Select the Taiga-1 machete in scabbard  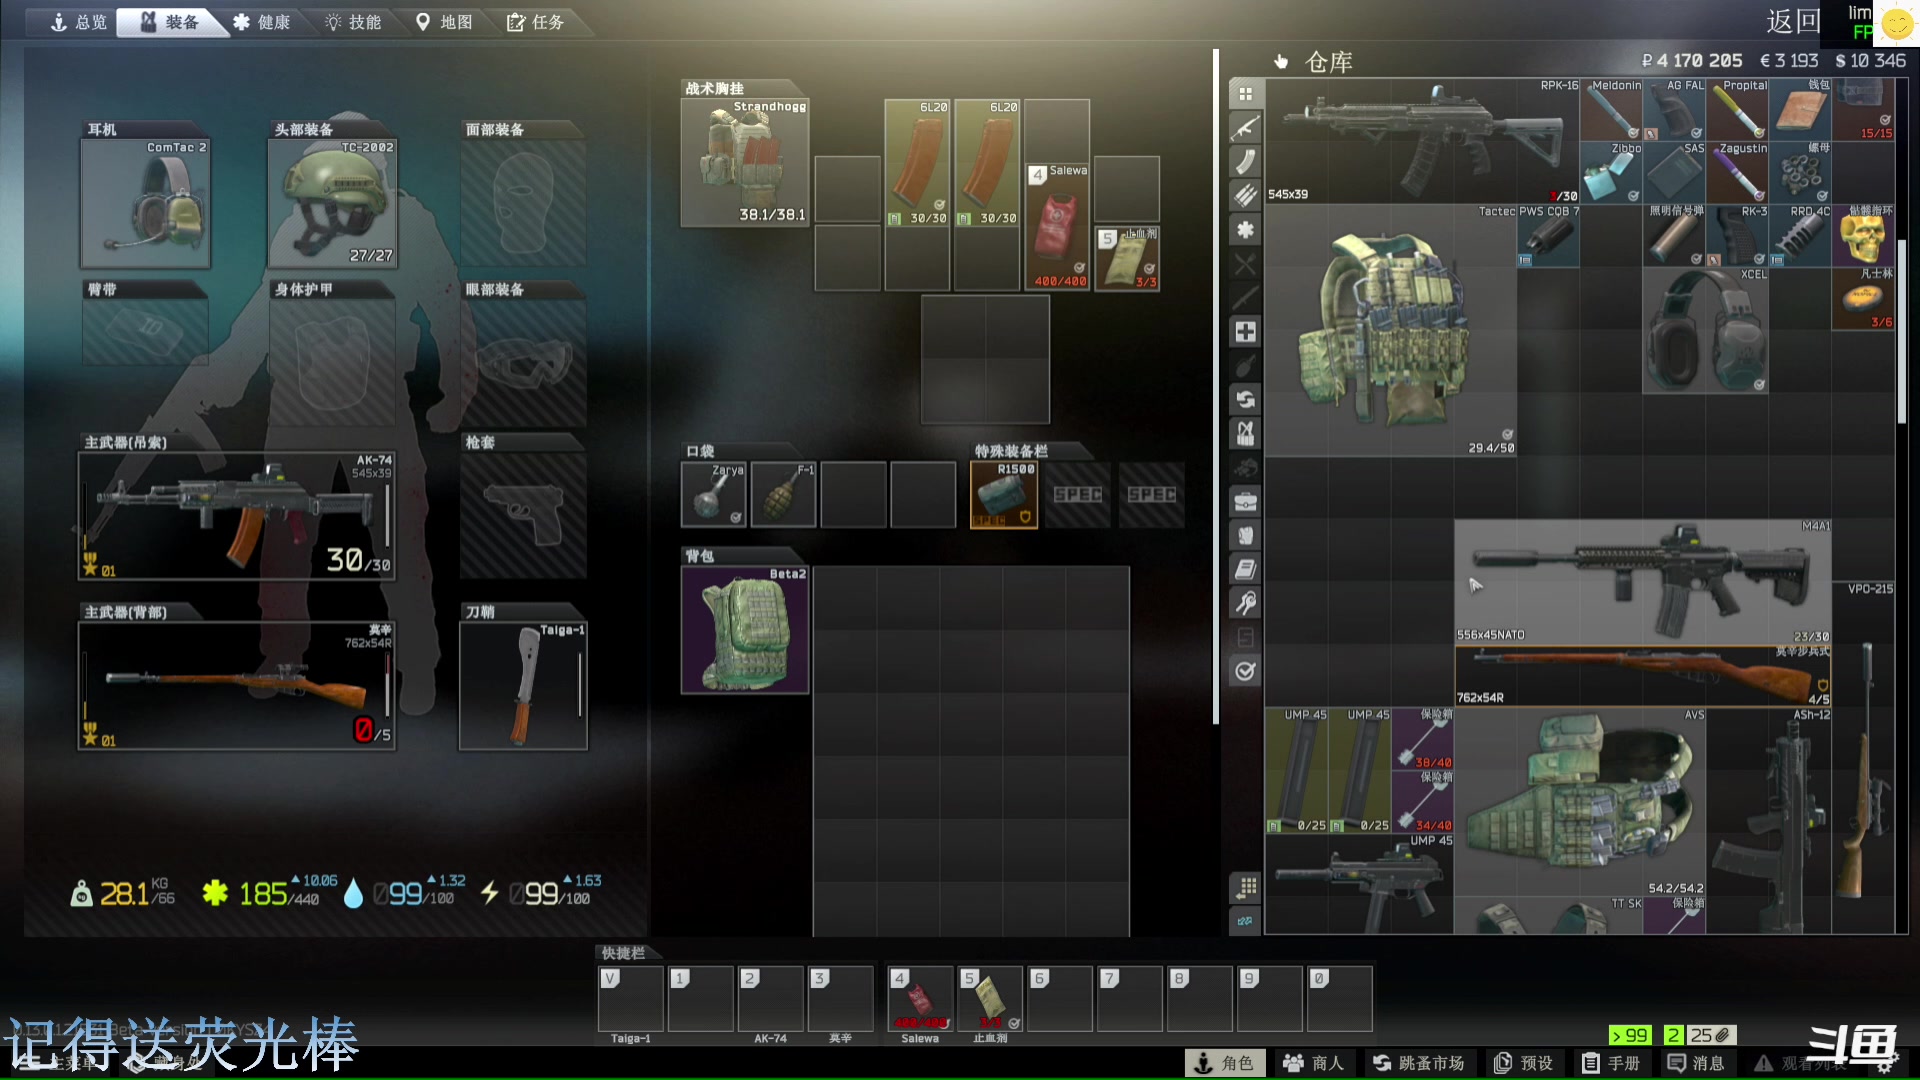(523, 686)
